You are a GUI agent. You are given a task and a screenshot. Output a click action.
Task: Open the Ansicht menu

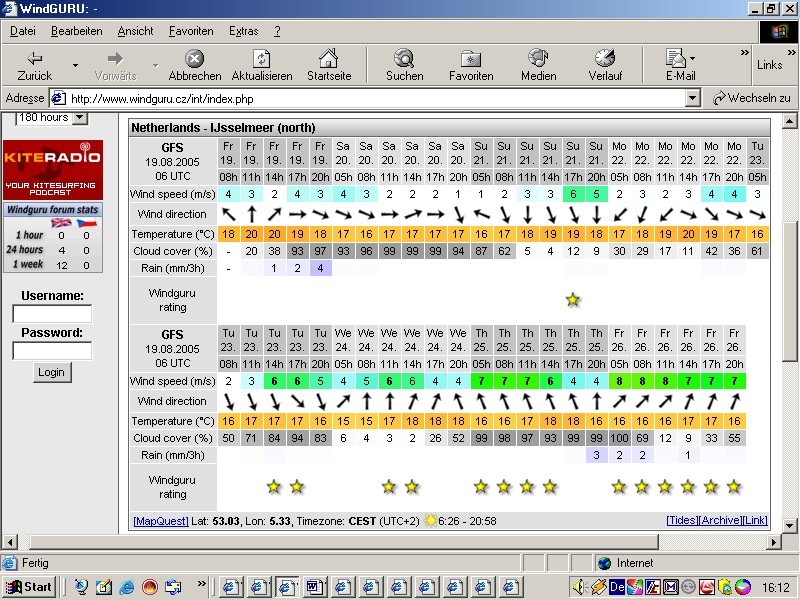point(136,31)
